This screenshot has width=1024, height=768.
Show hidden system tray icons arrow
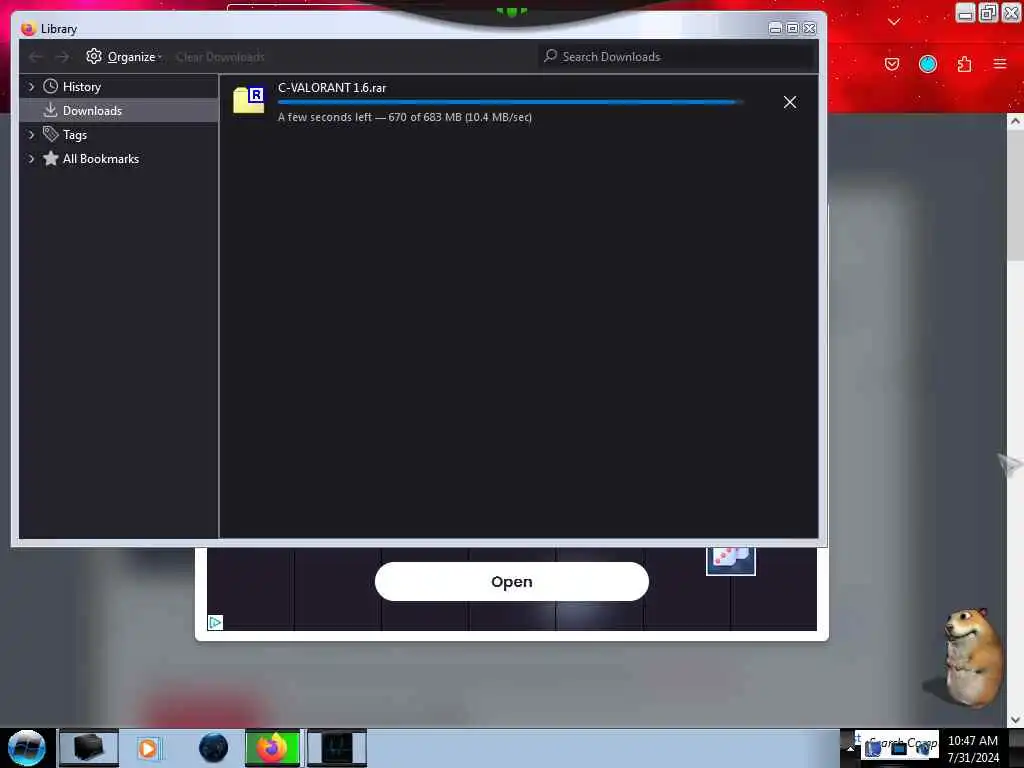[x=850, y=748]
